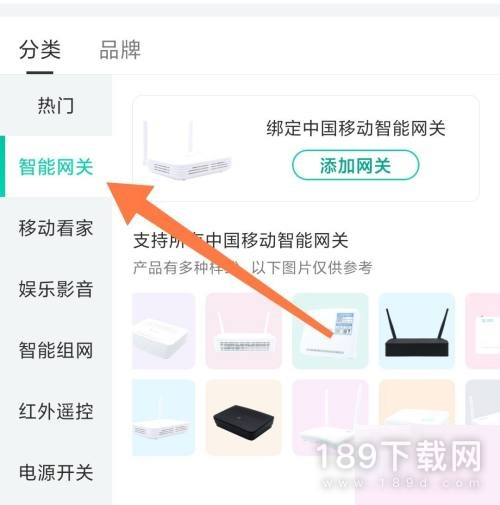Viewport: 500px width, 505px height.
Task: Pick the gateway with blue label on green tile
Action: point(330,331)
